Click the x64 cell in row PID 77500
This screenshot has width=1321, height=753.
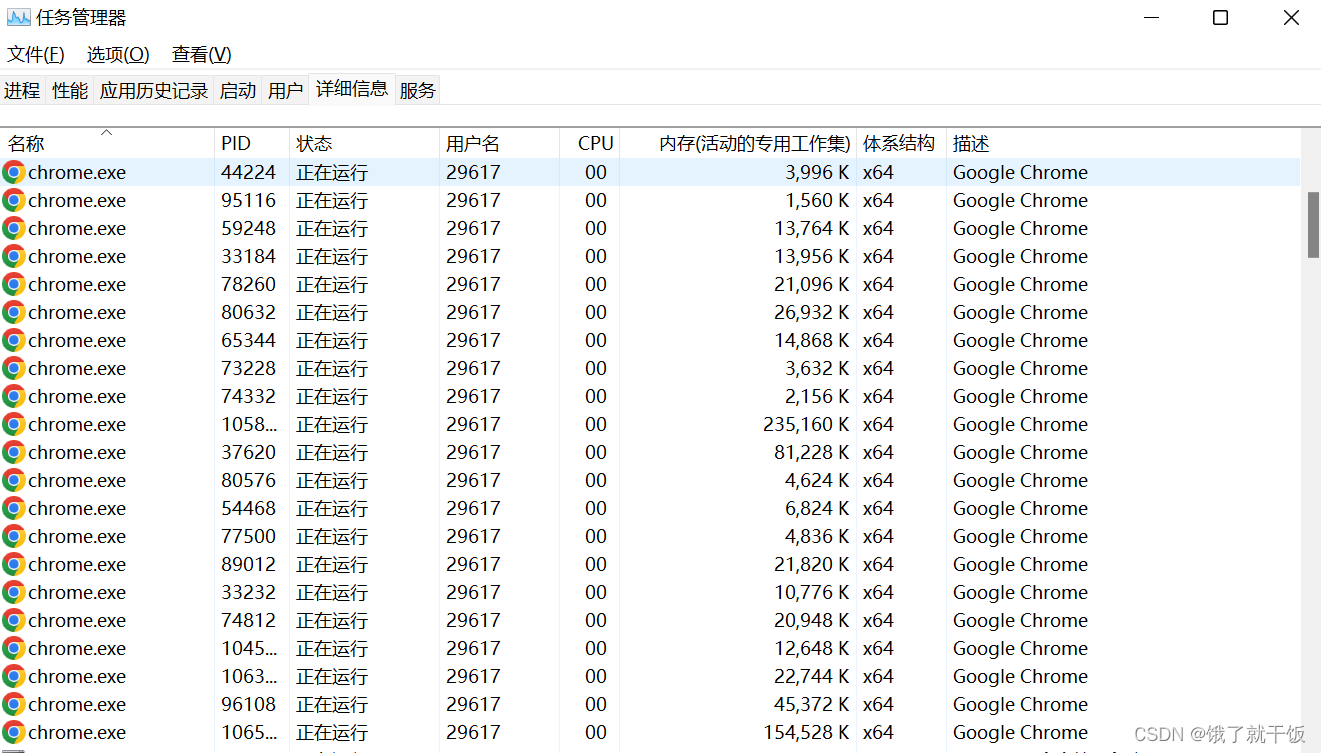click(878, 536)
